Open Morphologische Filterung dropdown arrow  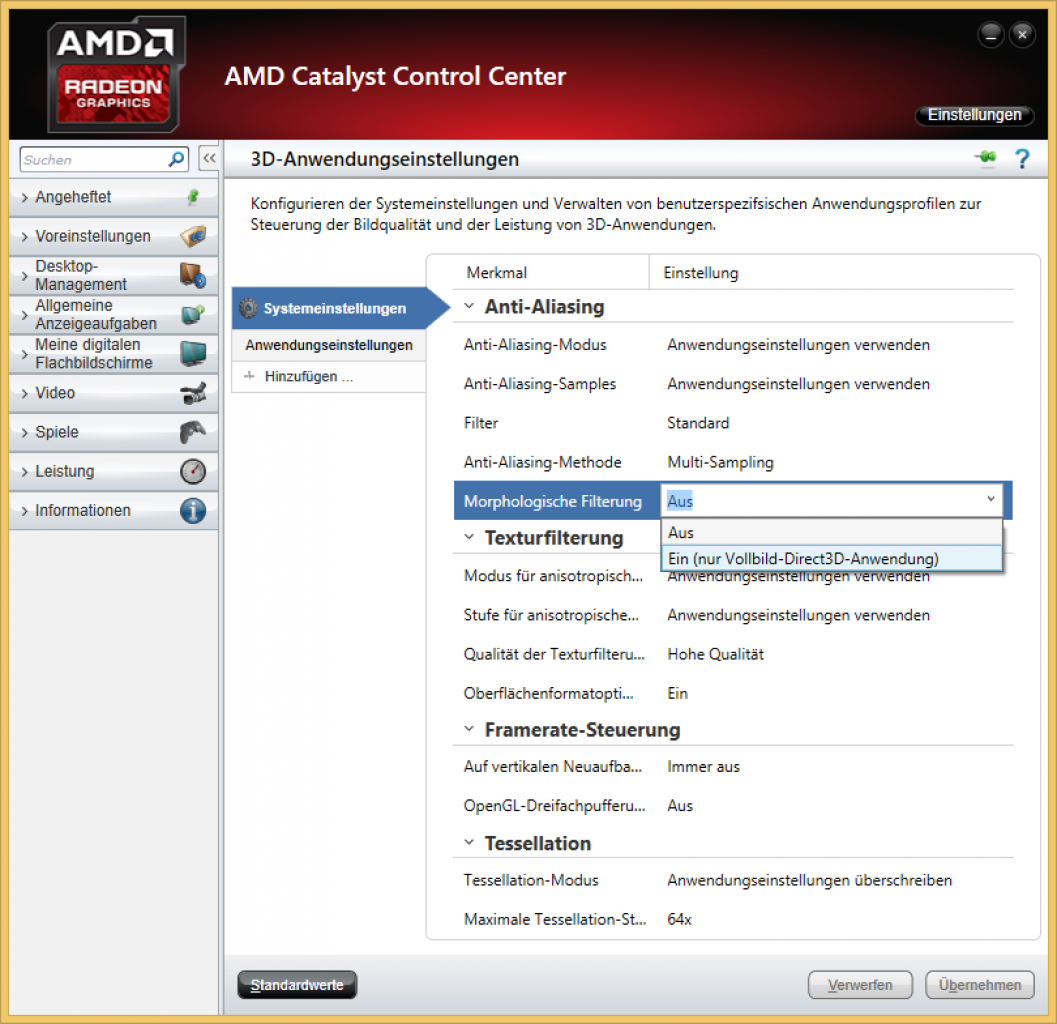point(991,500)
